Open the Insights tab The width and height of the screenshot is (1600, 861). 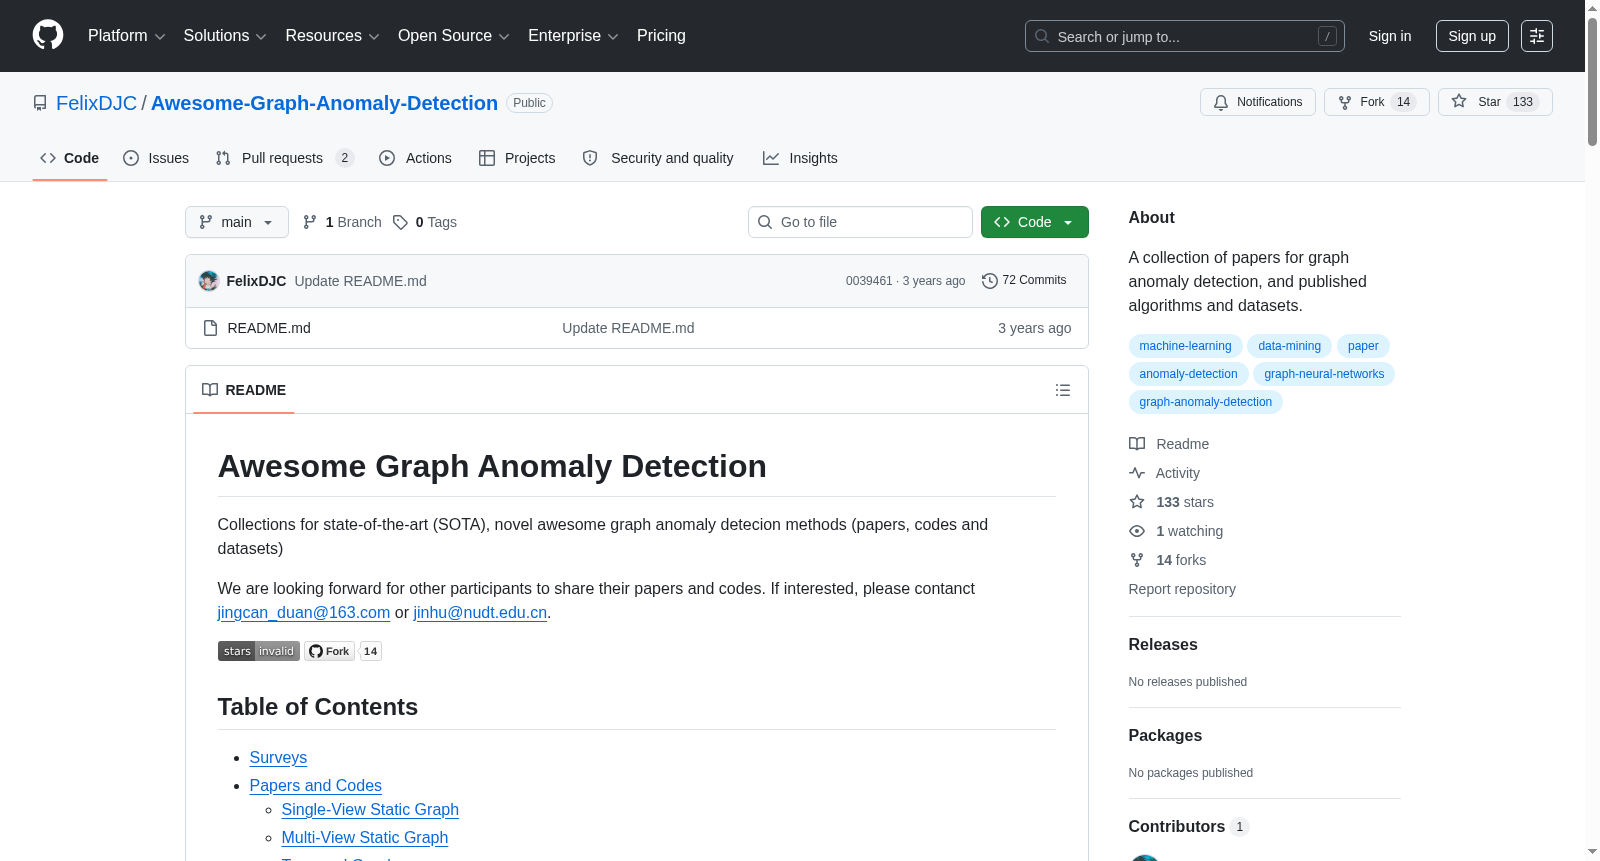(800, 158)
